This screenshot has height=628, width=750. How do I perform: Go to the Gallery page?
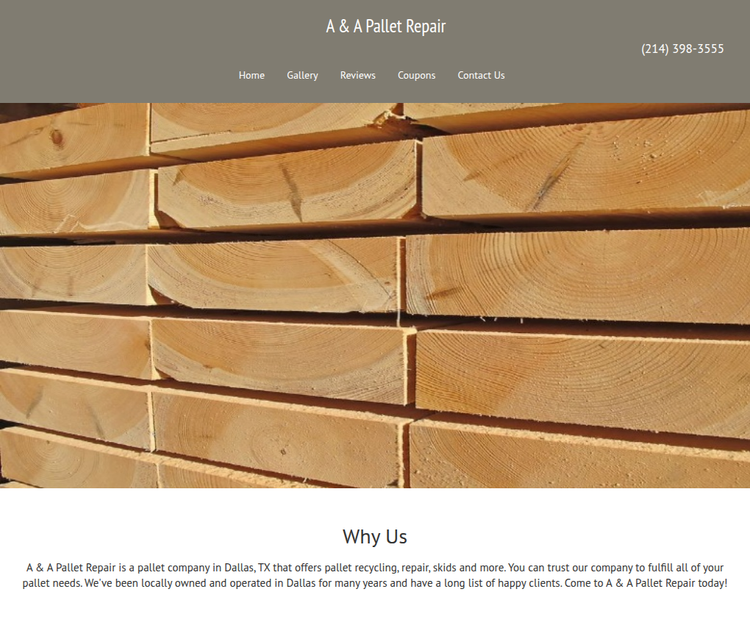click(x=302, y=75)
